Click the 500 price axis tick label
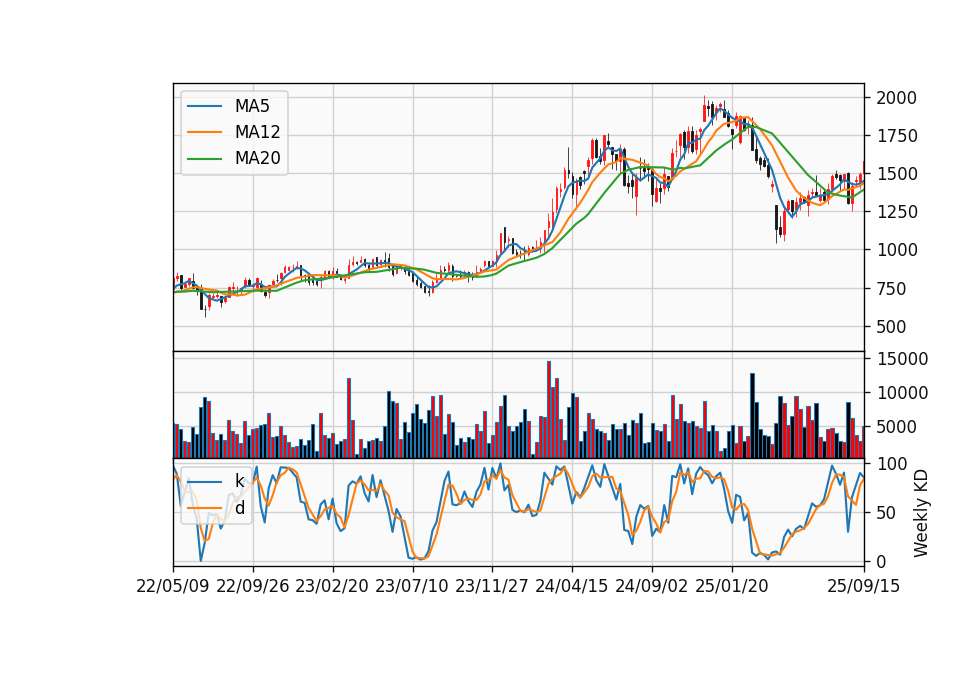960x690 pixels. pos(891,326)
